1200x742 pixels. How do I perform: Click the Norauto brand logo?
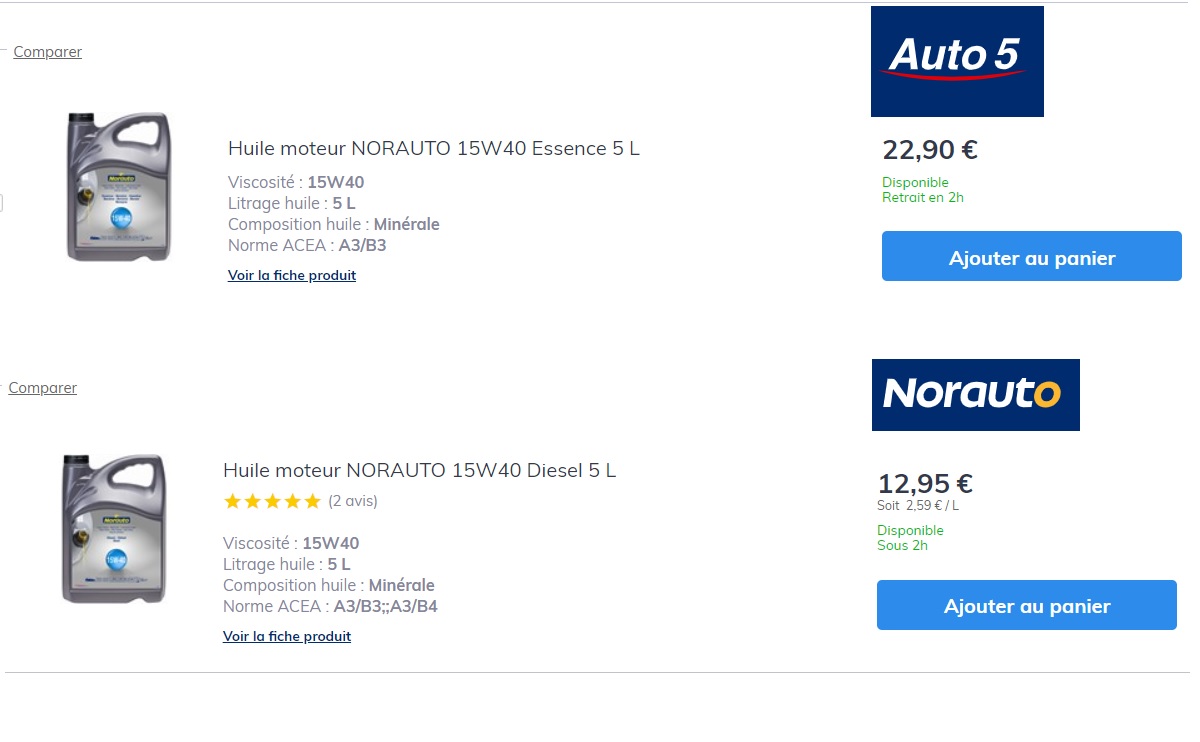tap(975, 395)
